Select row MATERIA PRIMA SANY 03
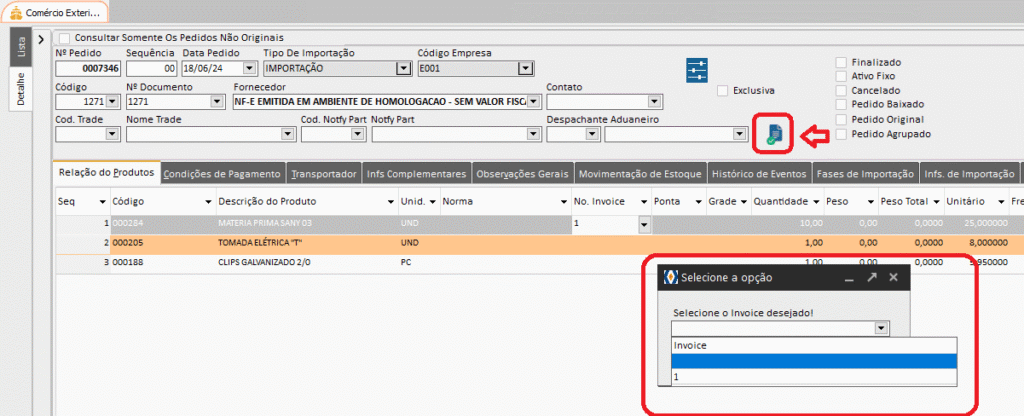The height and width of the screenshot is (416, 1024). tap(539, 223)
